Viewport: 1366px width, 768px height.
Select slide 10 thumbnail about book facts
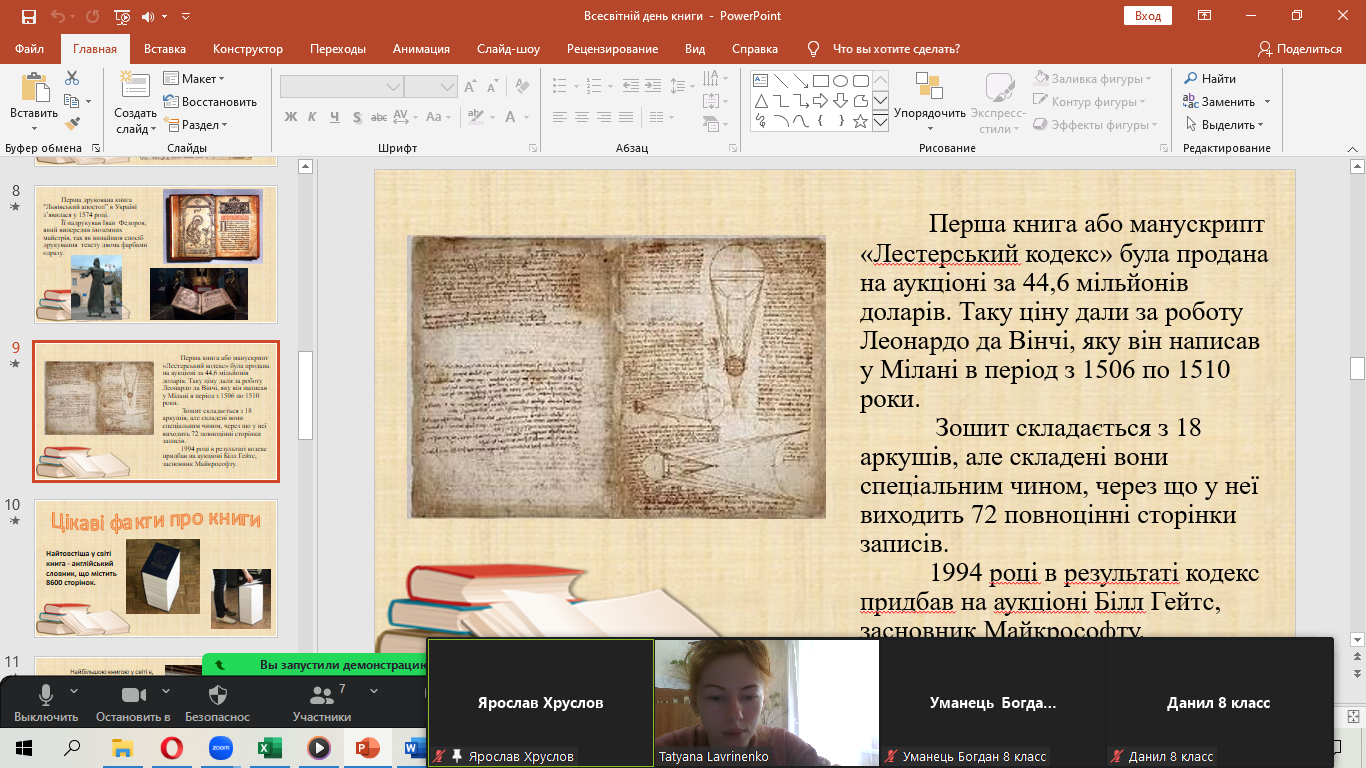pyautogui.click(x=156, y=568)
